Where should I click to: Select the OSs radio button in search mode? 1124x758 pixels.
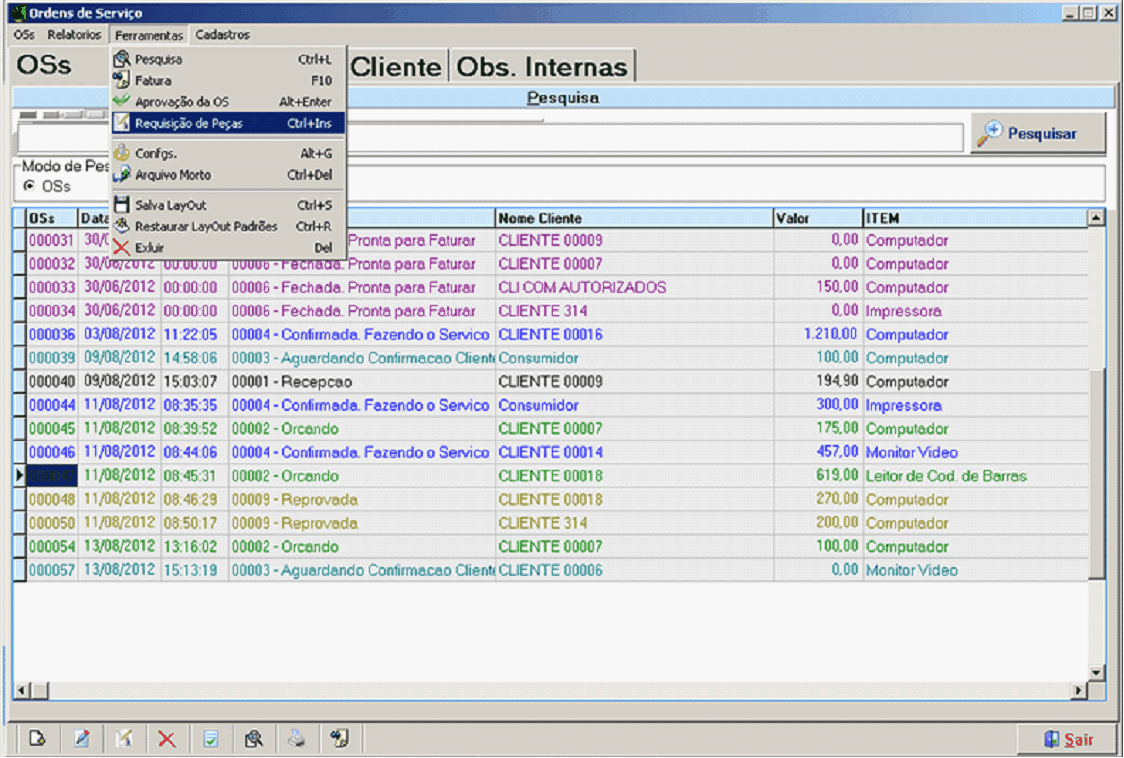[29, 186]
